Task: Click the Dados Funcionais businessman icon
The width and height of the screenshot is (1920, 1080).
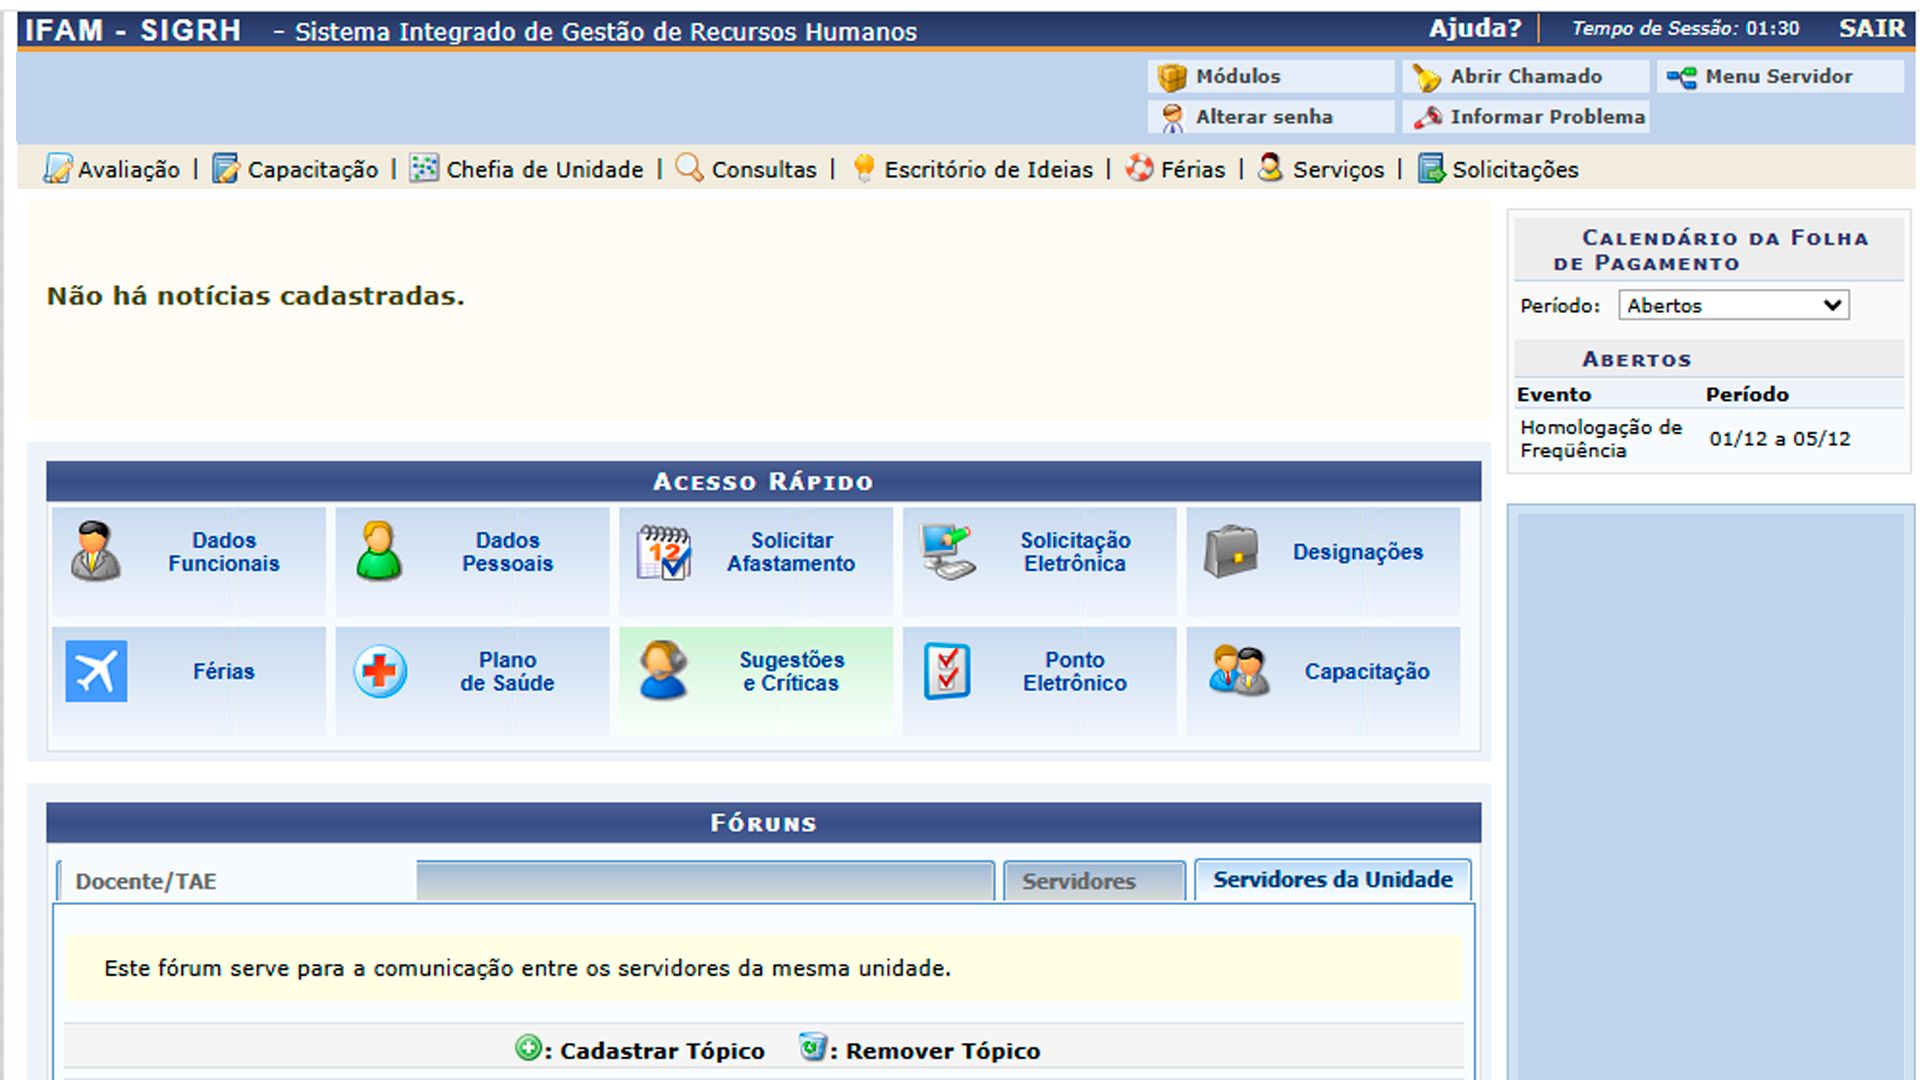Action: [96, 551]
